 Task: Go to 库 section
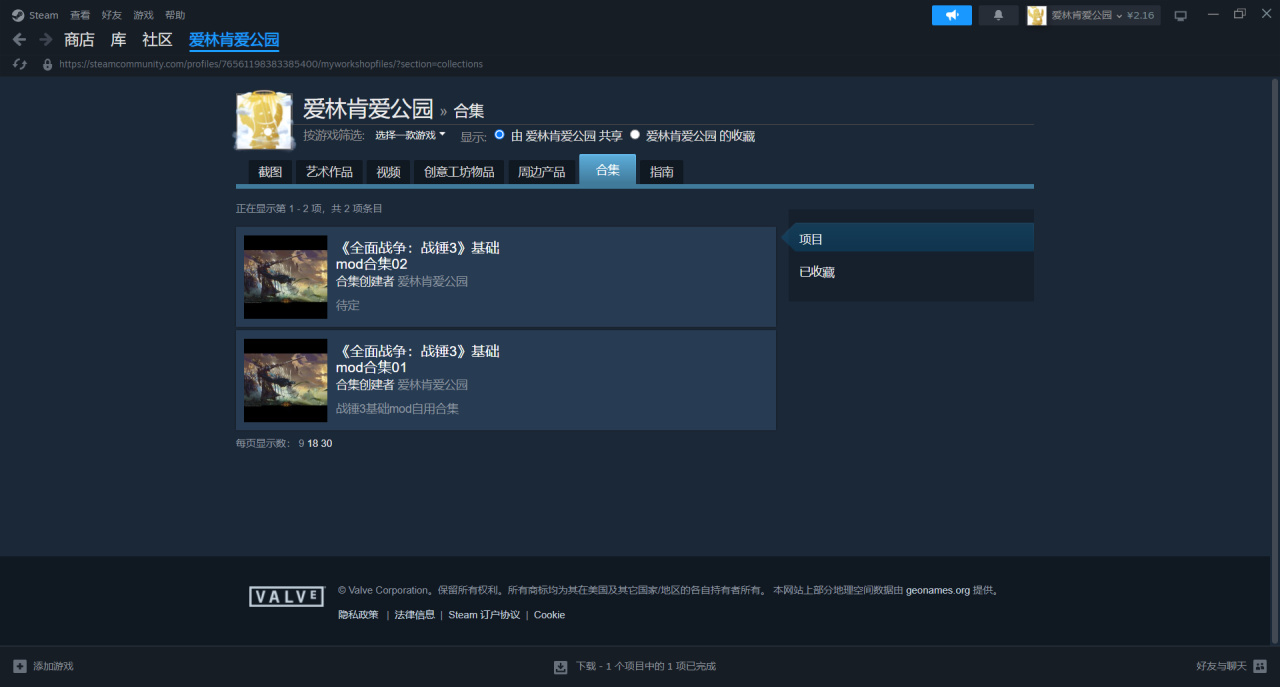[118, 40]
